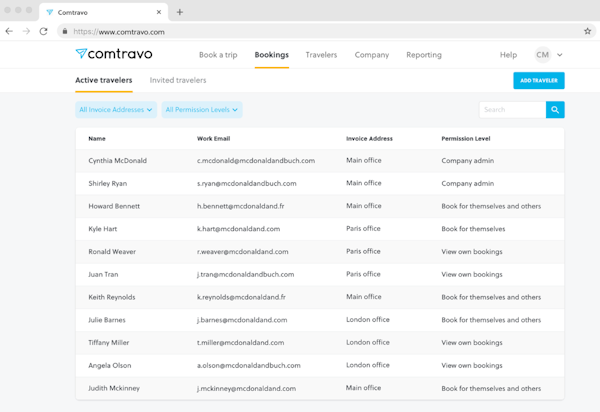Expand All Permission Levels filter

pos(202,110)
